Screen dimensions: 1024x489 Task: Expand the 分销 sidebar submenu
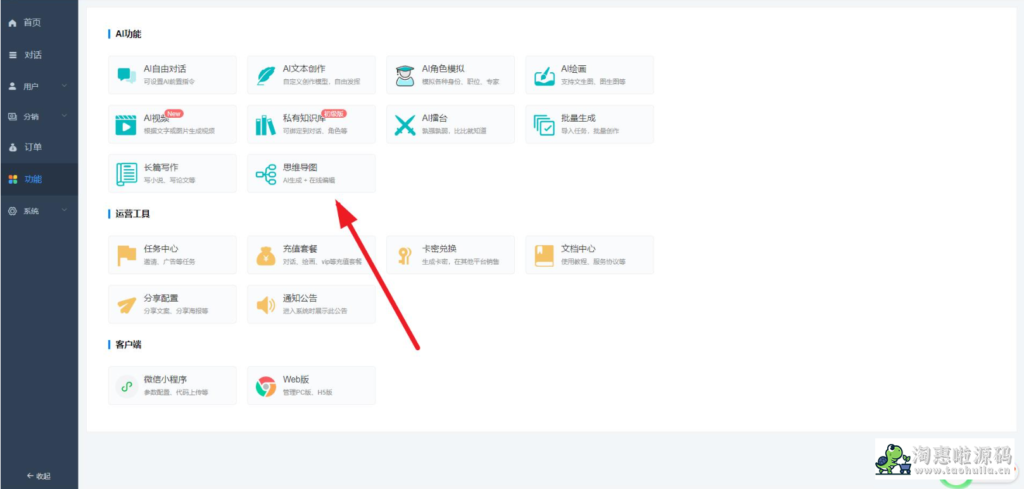pos(38,117)
